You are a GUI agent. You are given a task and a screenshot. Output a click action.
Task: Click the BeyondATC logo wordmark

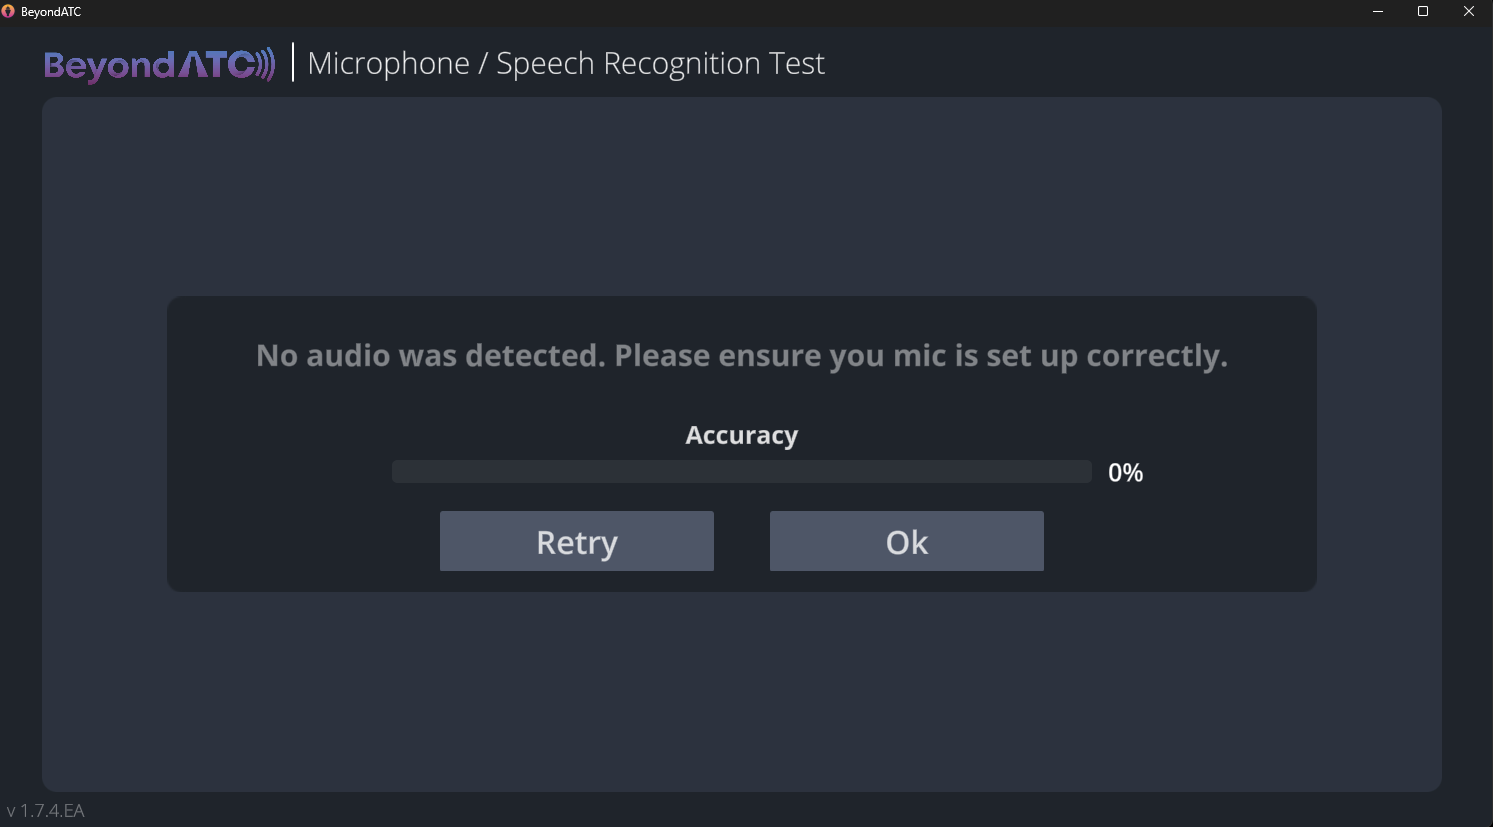tap(145, 65)
